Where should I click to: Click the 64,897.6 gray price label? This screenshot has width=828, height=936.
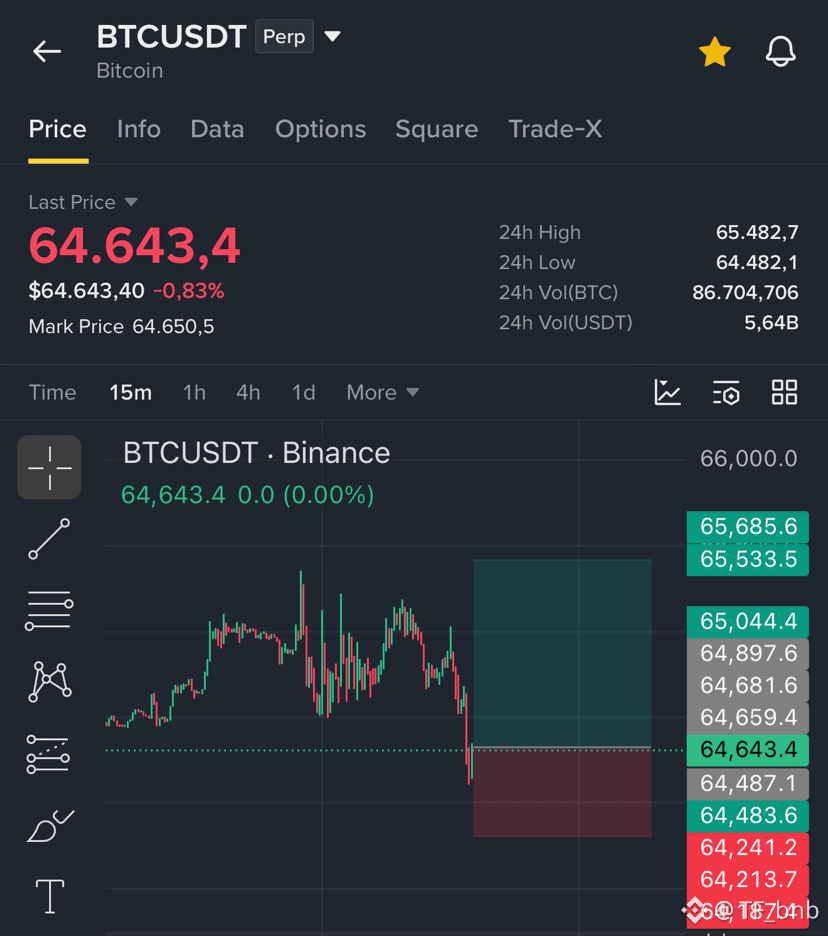[747, 654]
